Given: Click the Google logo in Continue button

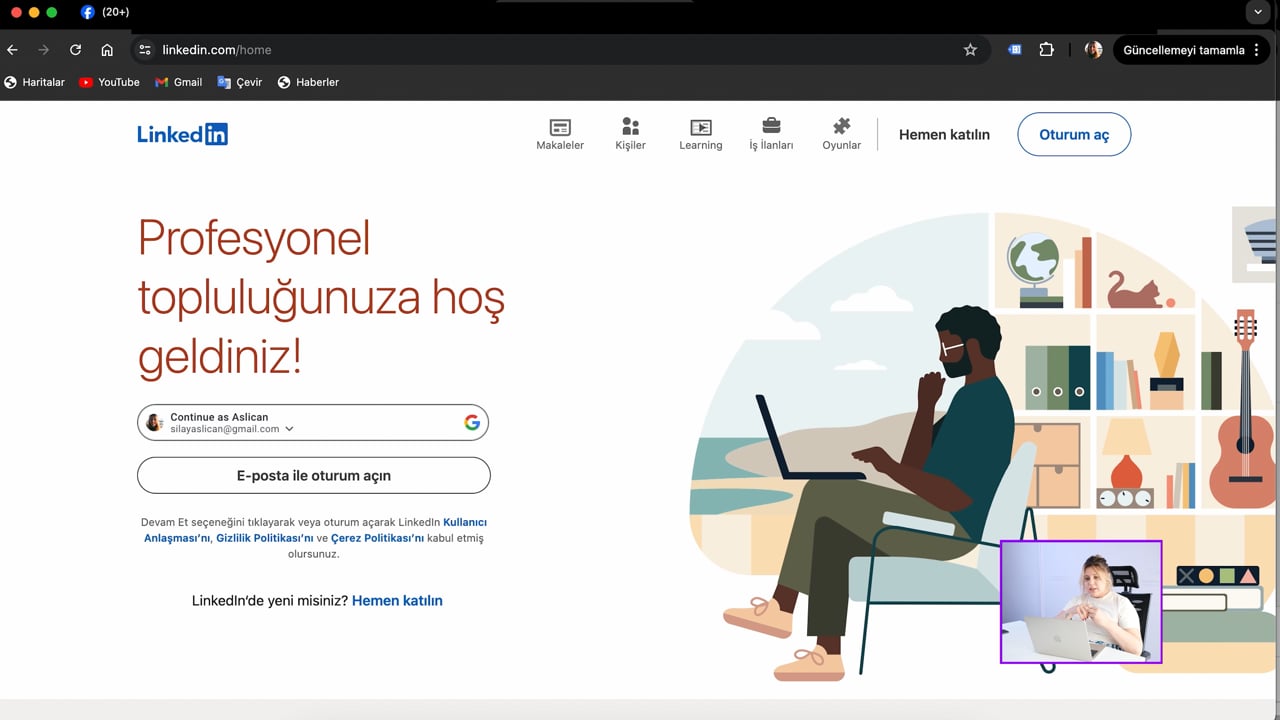Looking at the screenshot, I should tap(472, 422).
